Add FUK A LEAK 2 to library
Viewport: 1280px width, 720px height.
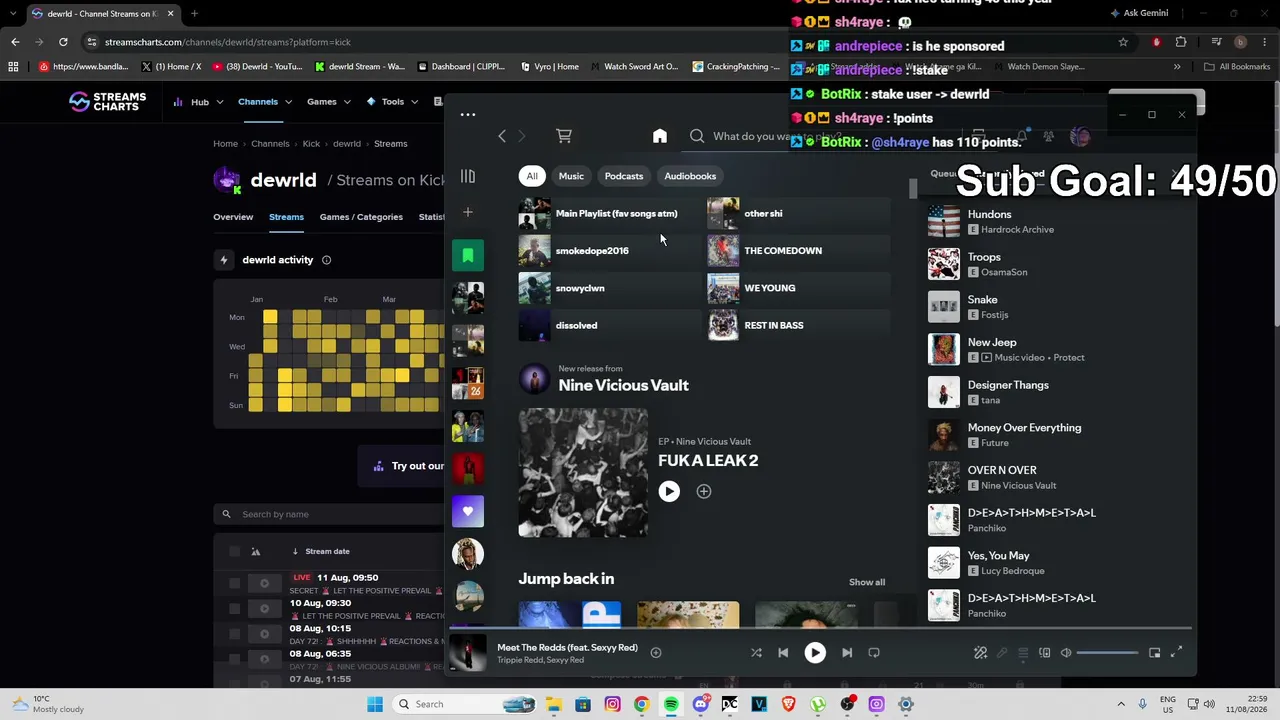pos(704,491)
